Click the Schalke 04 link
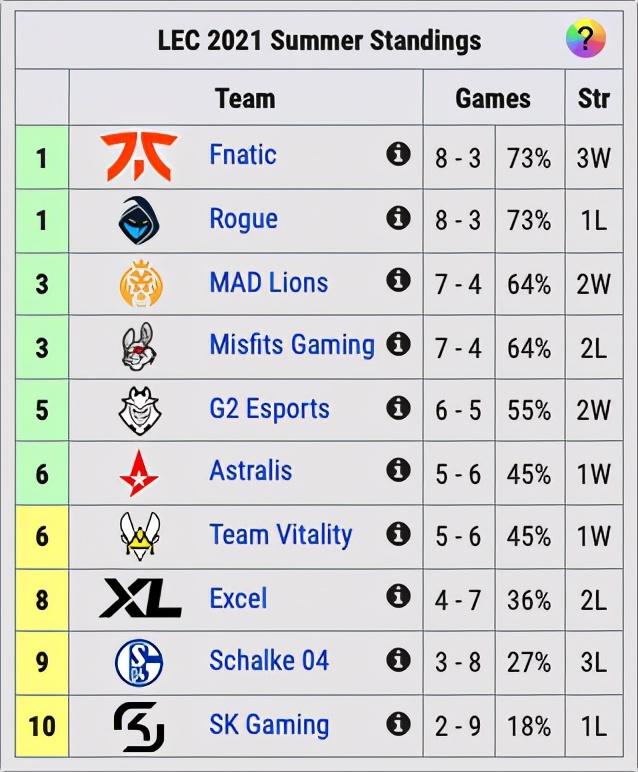The image size is (638, 772). [269, 660]
